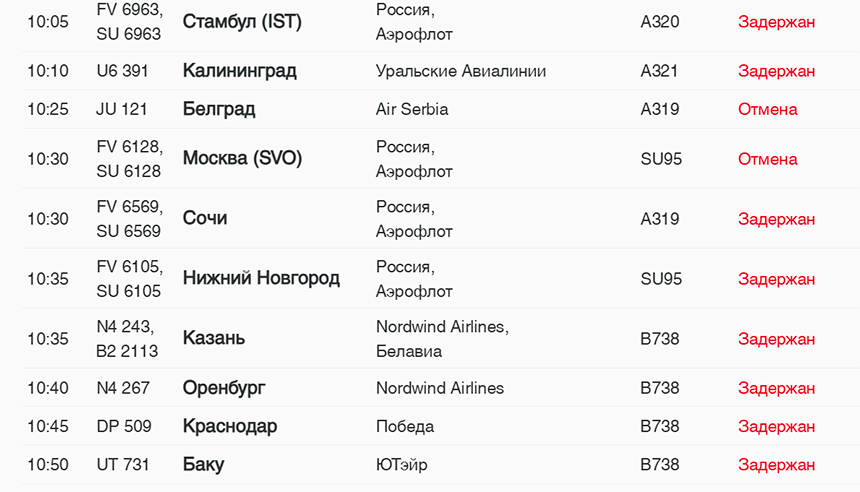Open the Нижний Новгород flight

click(x=261, y=279)
